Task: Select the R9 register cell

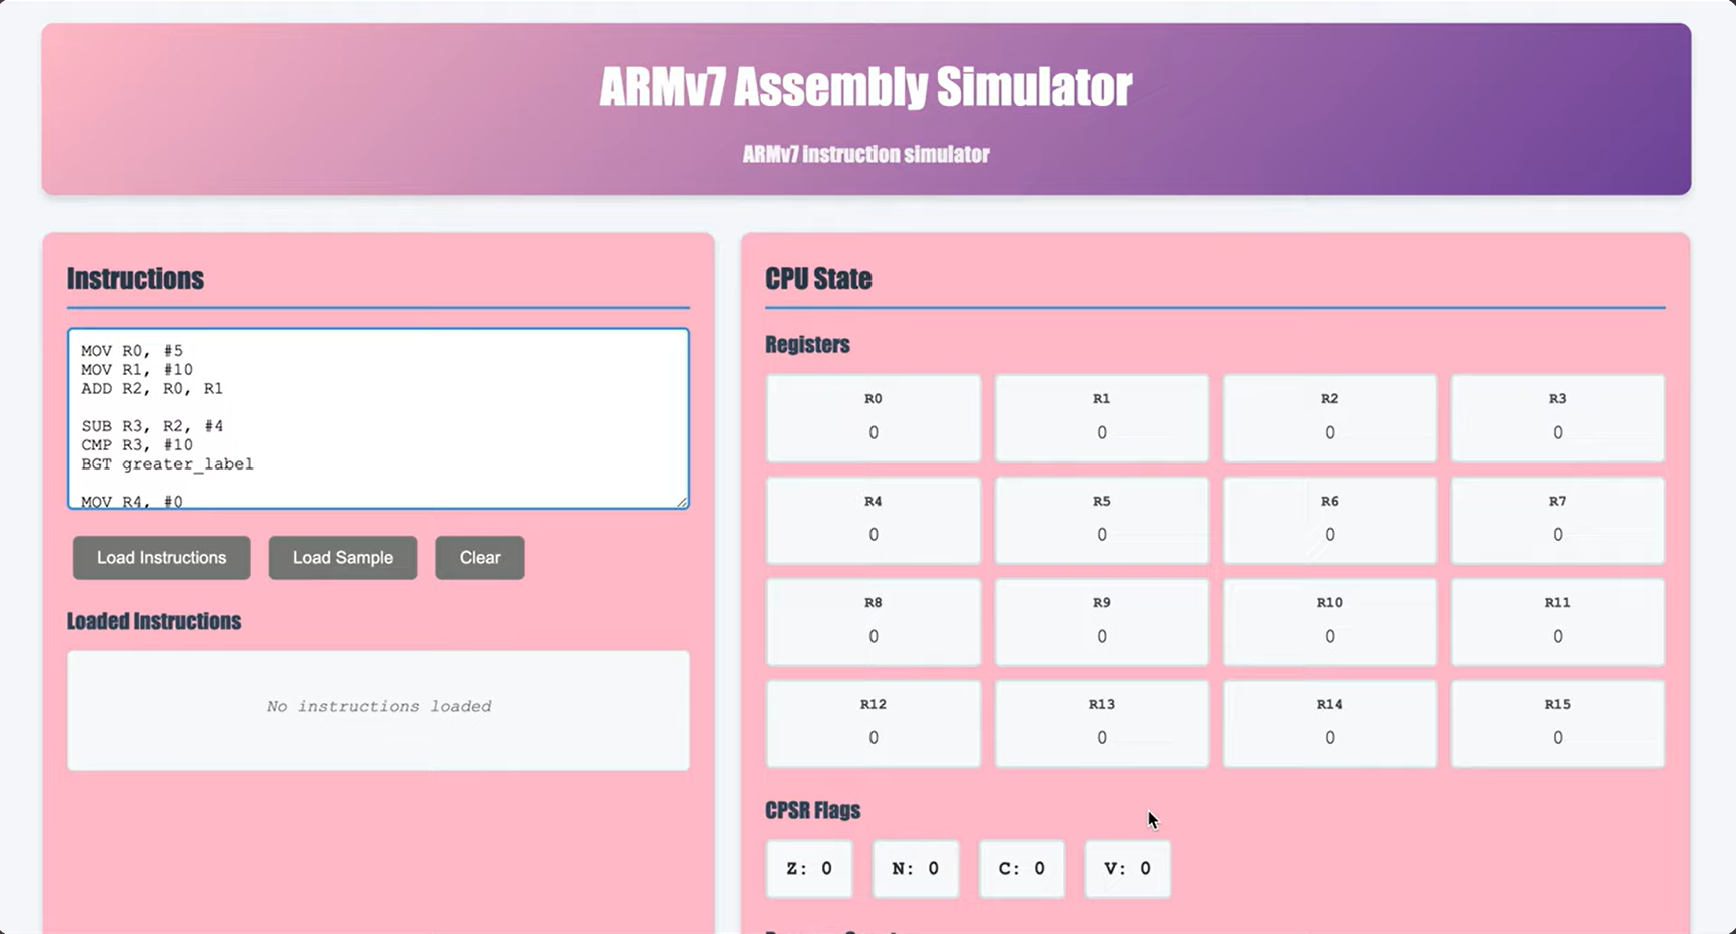Action: point(1101,622)
